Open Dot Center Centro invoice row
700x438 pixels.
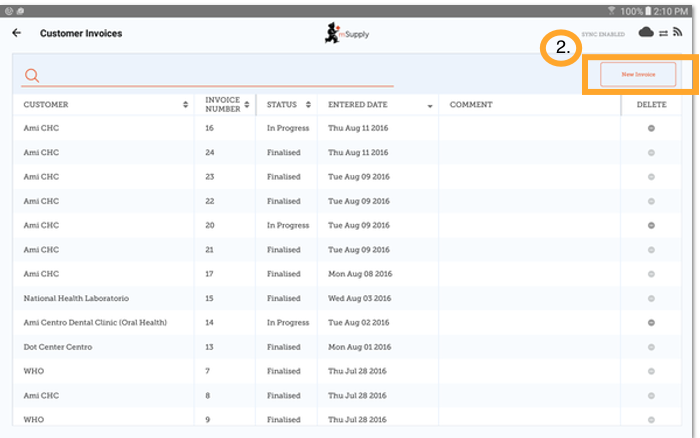(58, 347)
